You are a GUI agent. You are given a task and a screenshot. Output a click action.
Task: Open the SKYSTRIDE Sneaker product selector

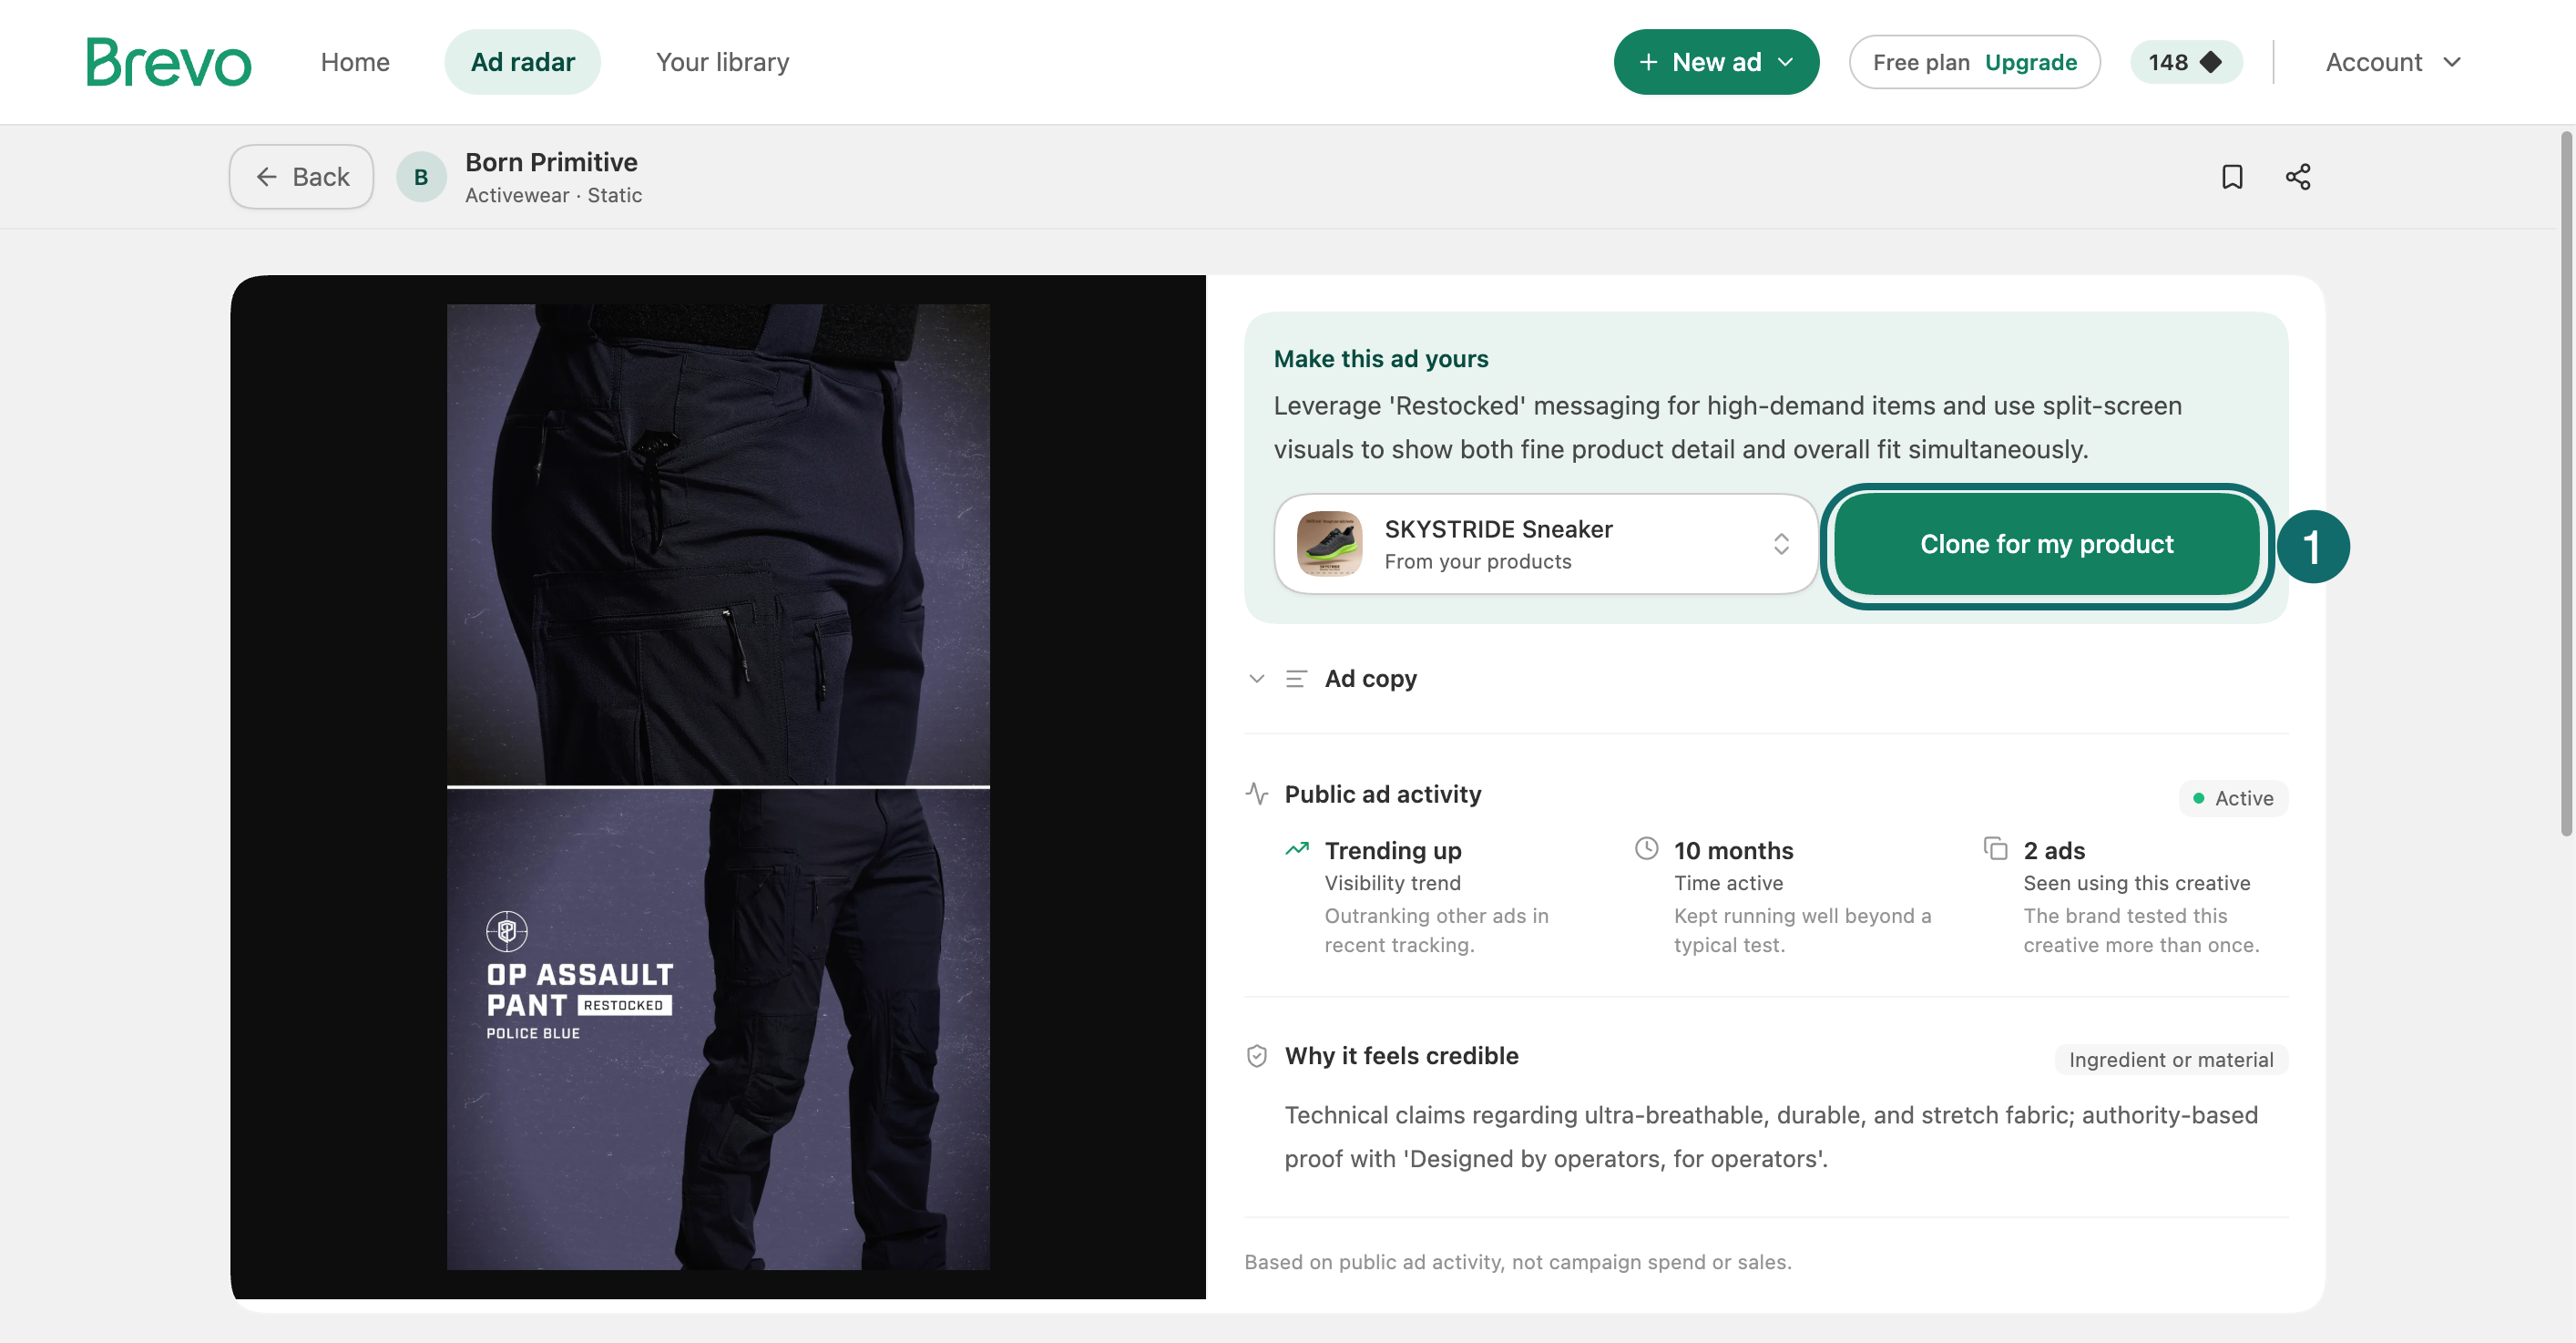[1546, 544]
